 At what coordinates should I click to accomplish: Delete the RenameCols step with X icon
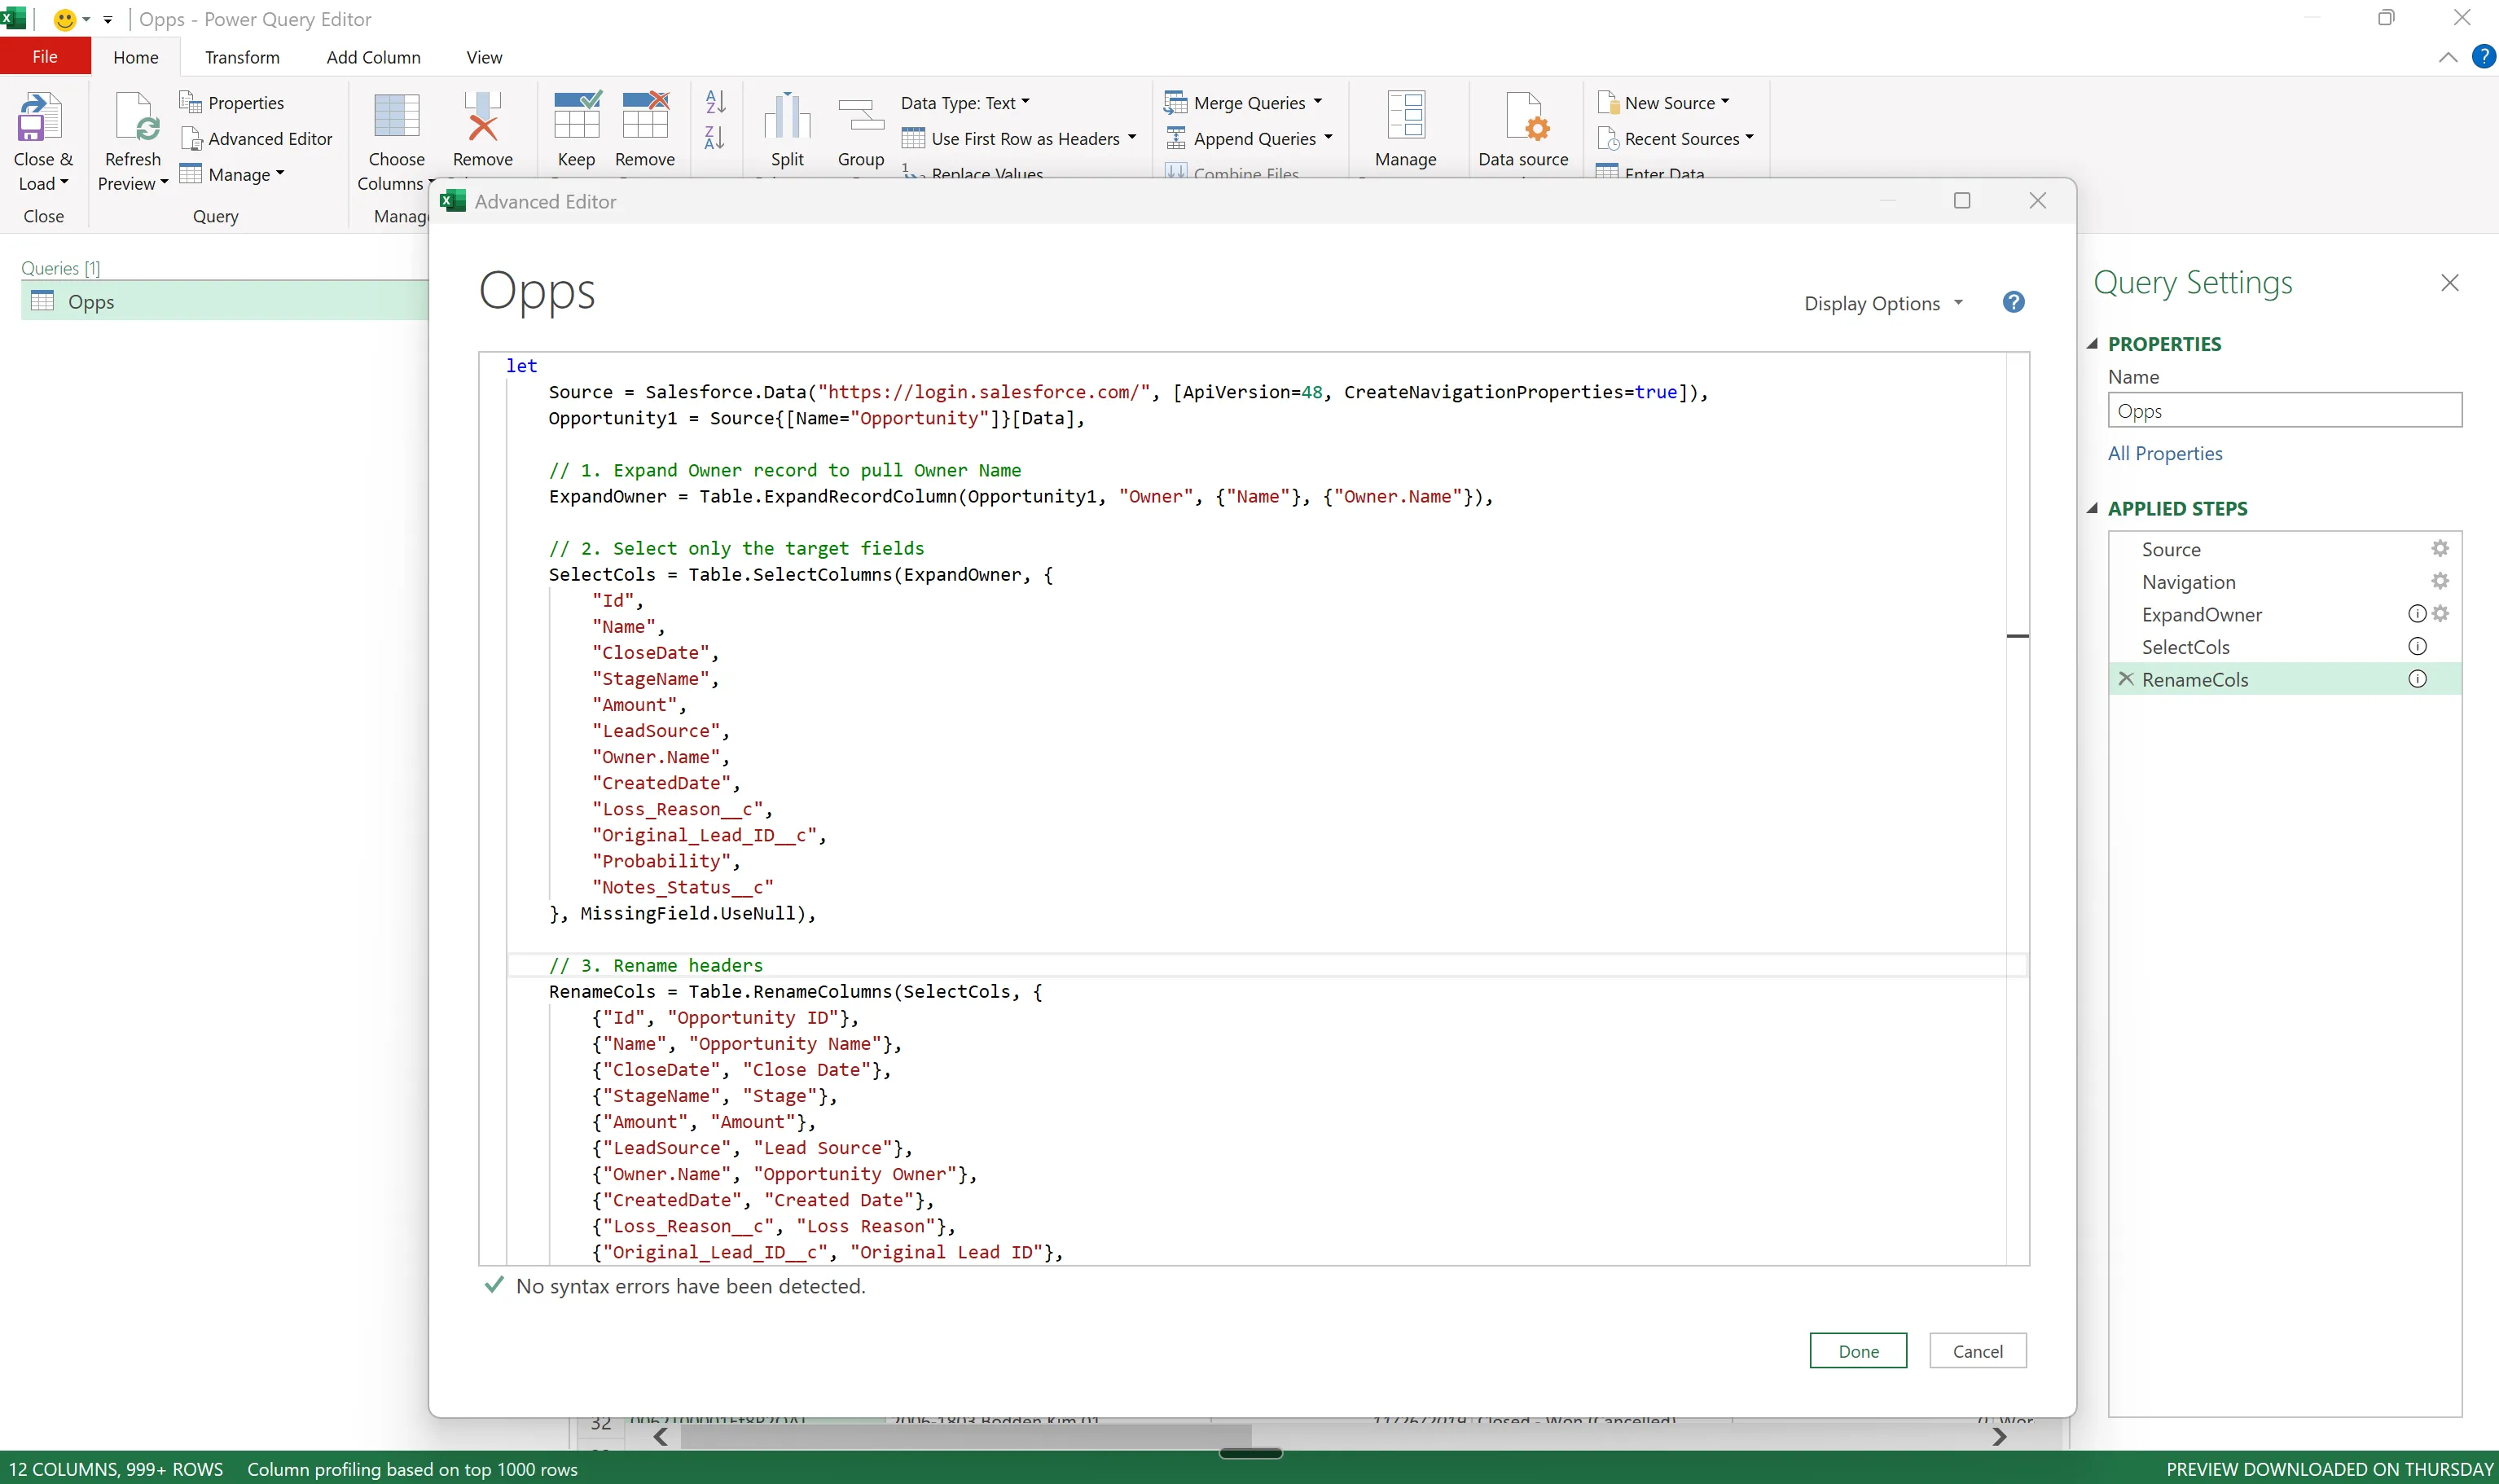point(2126,679)
